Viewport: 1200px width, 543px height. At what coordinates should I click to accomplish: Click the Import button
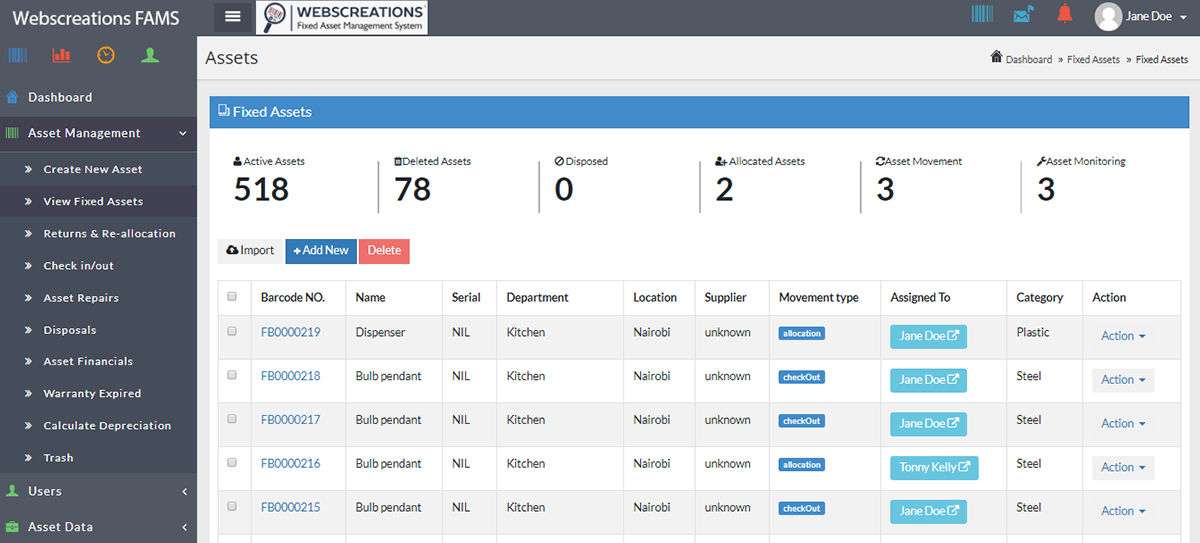250,251
